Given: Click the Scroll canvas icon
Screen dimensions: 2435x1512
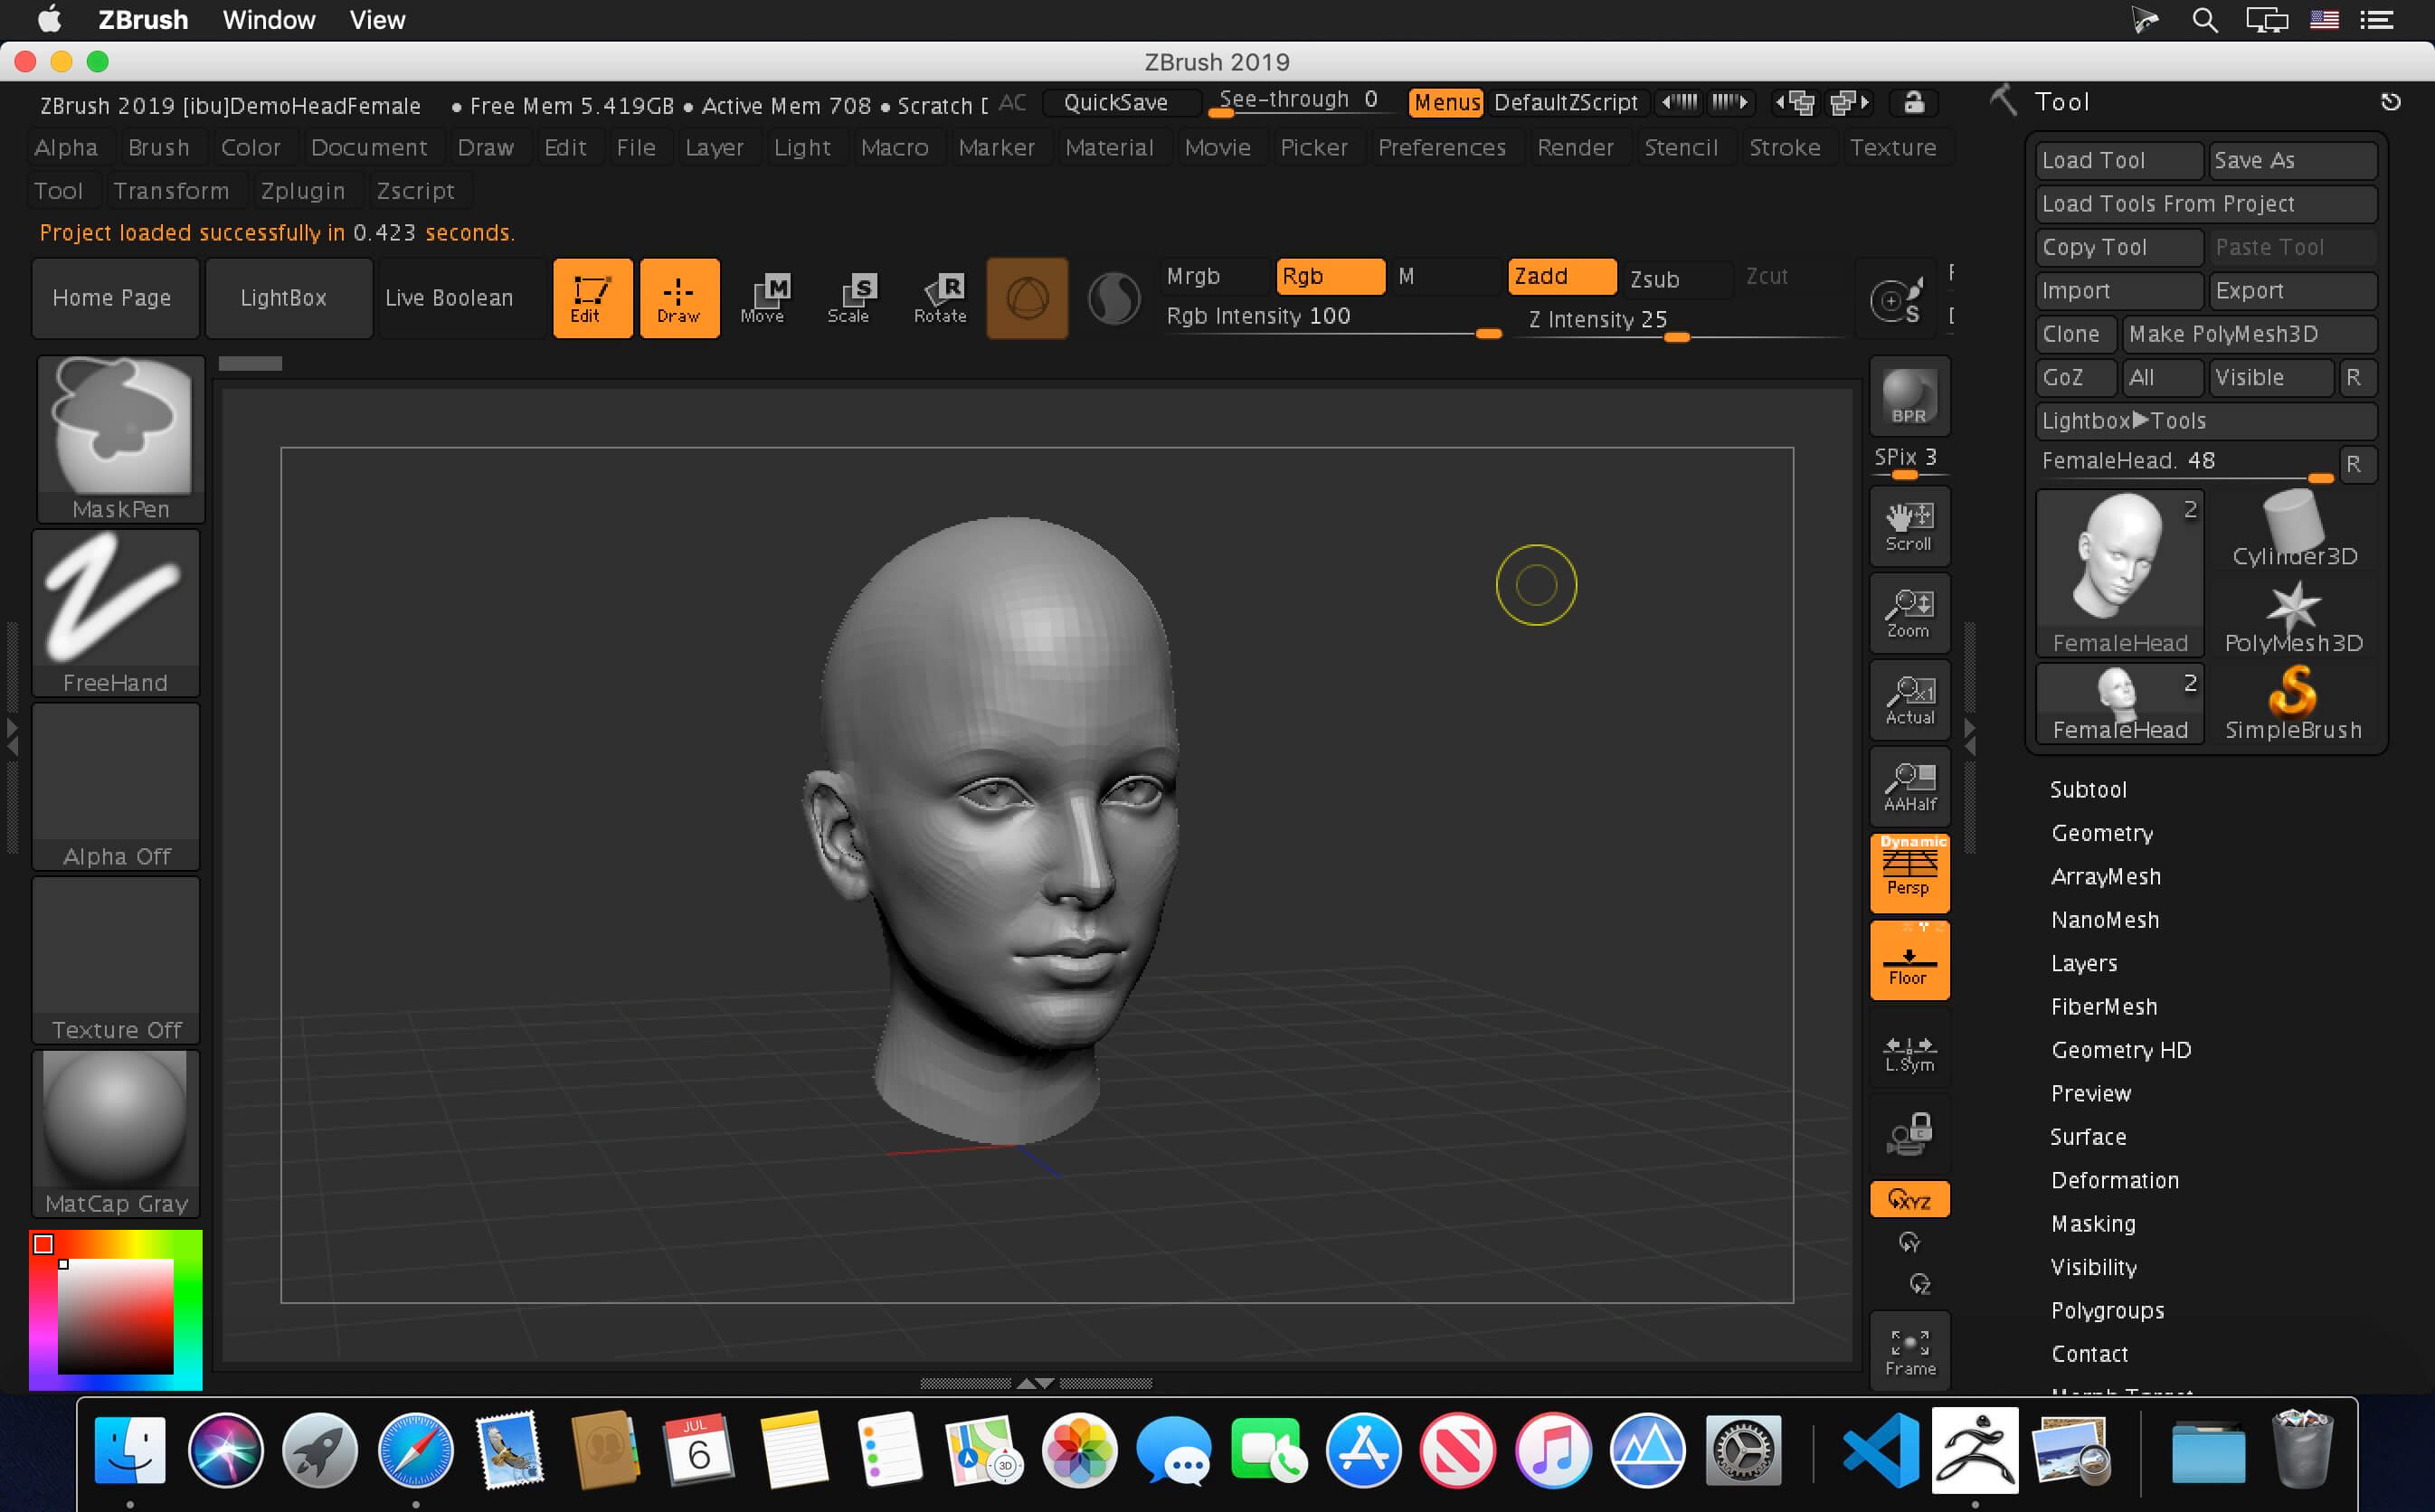Looking at the screenshot, I should pos(1909,527).
